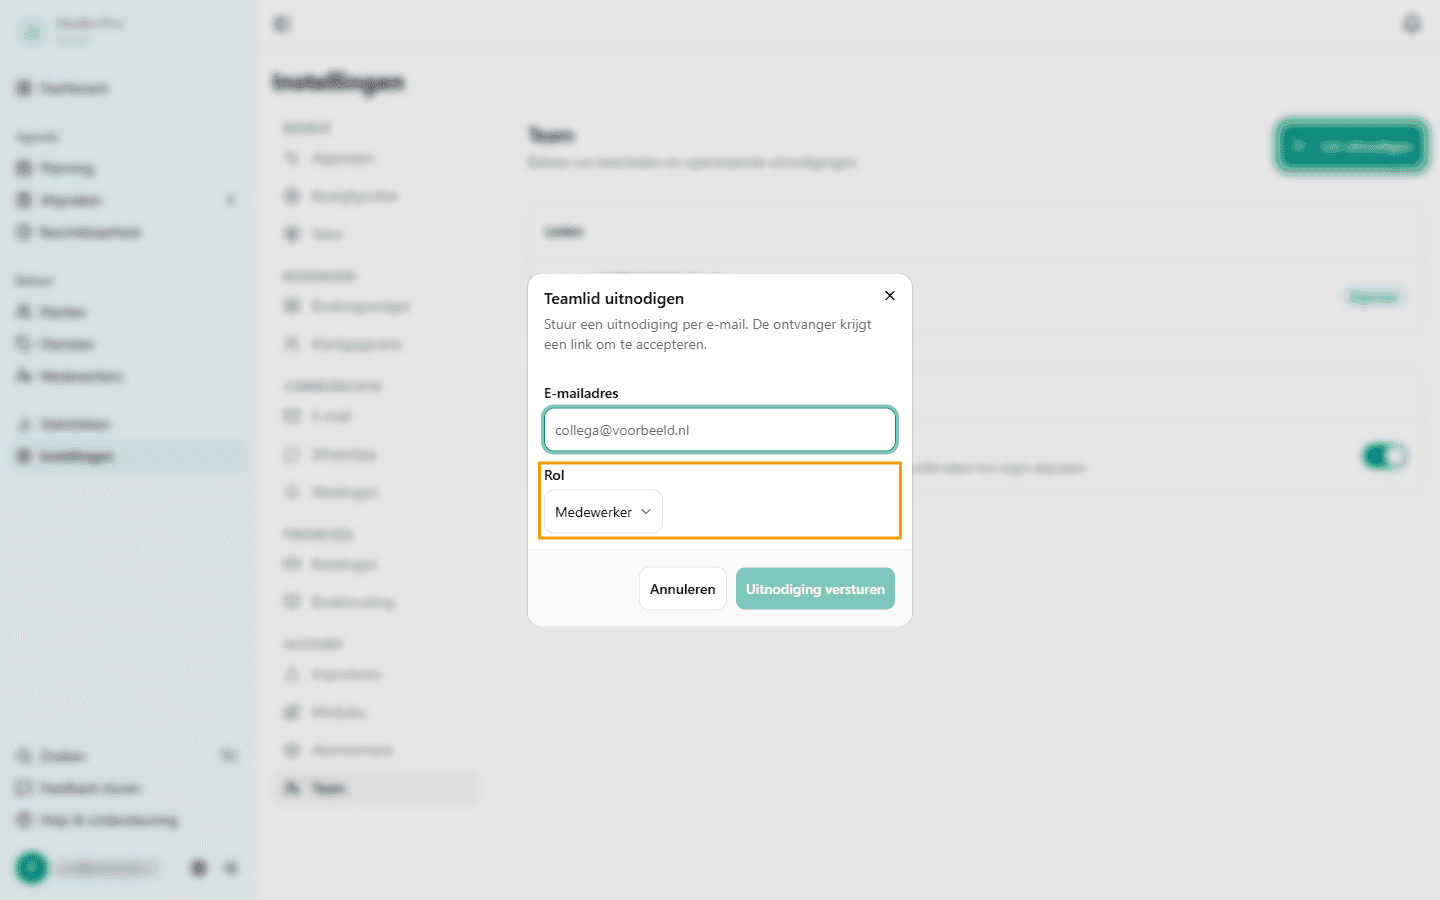Expand the Afspraken sidebar item chevron

click(231, 200)
